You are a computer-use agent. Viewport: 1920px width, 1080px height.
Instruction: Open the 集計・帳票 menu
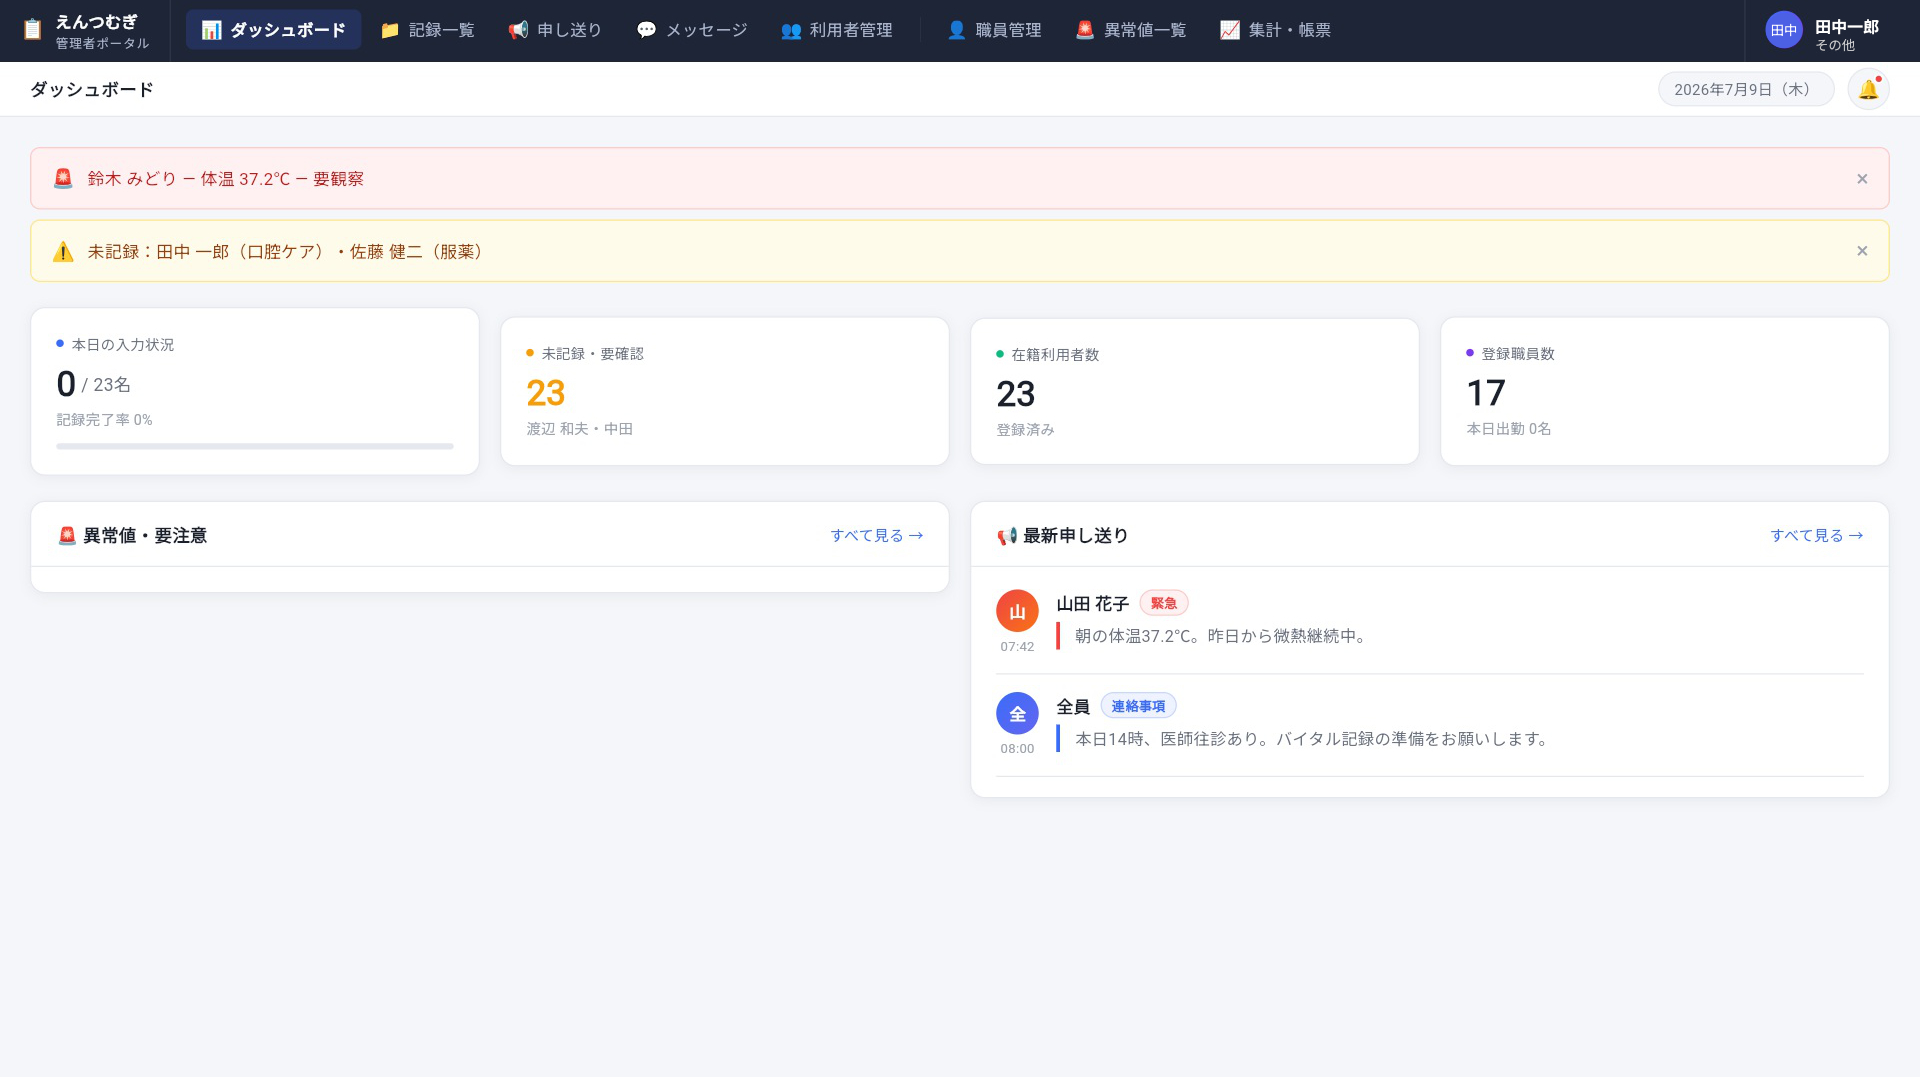1275,30
